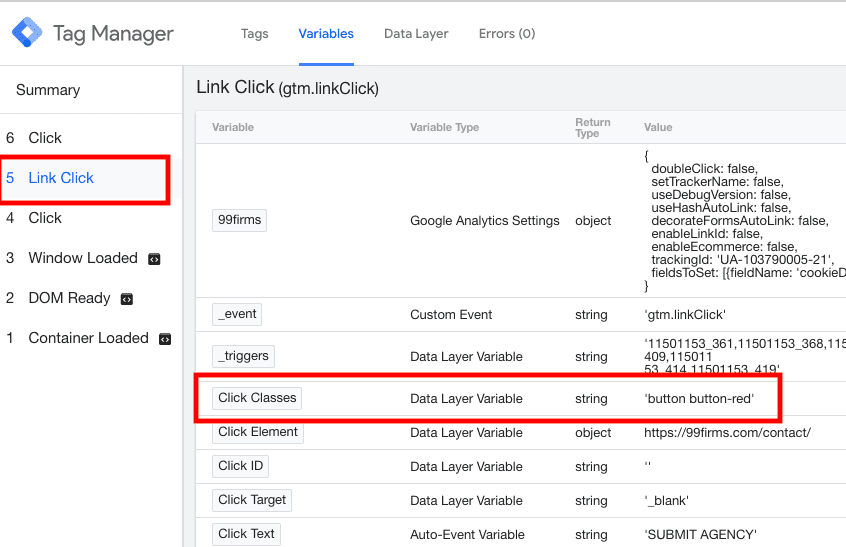Click code icon next to Window Loaded
Screen dimensions: 846x547
point(154,259)
